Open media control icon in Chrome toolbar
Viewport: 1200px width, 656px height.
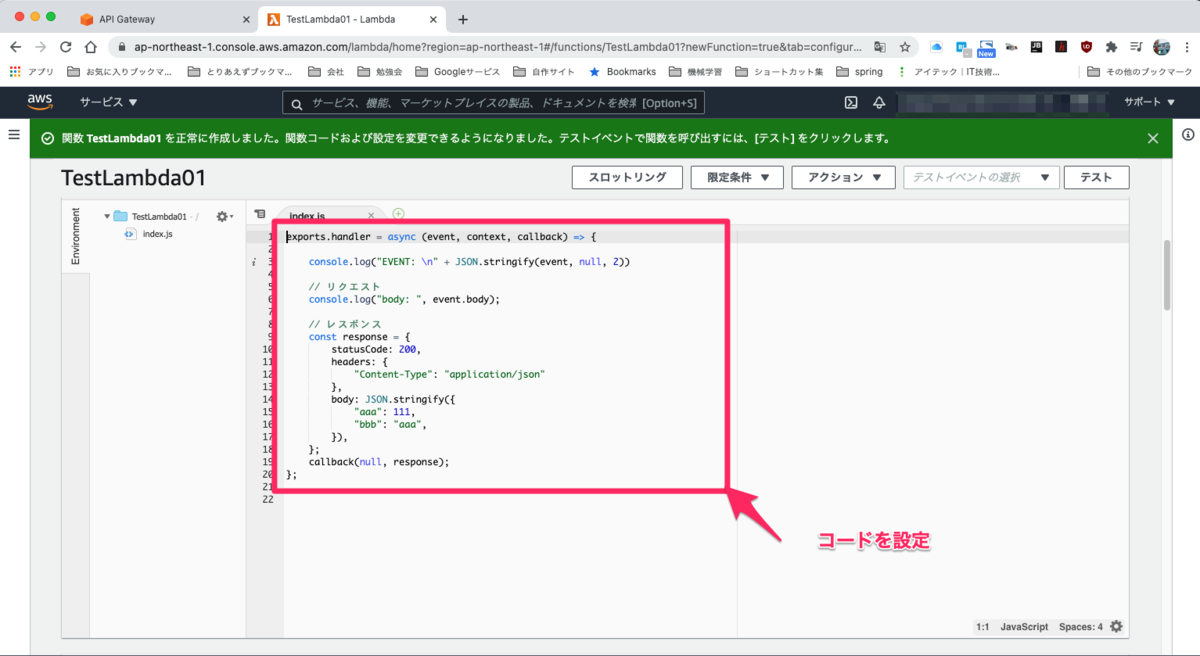click(x=1136, y=47)
